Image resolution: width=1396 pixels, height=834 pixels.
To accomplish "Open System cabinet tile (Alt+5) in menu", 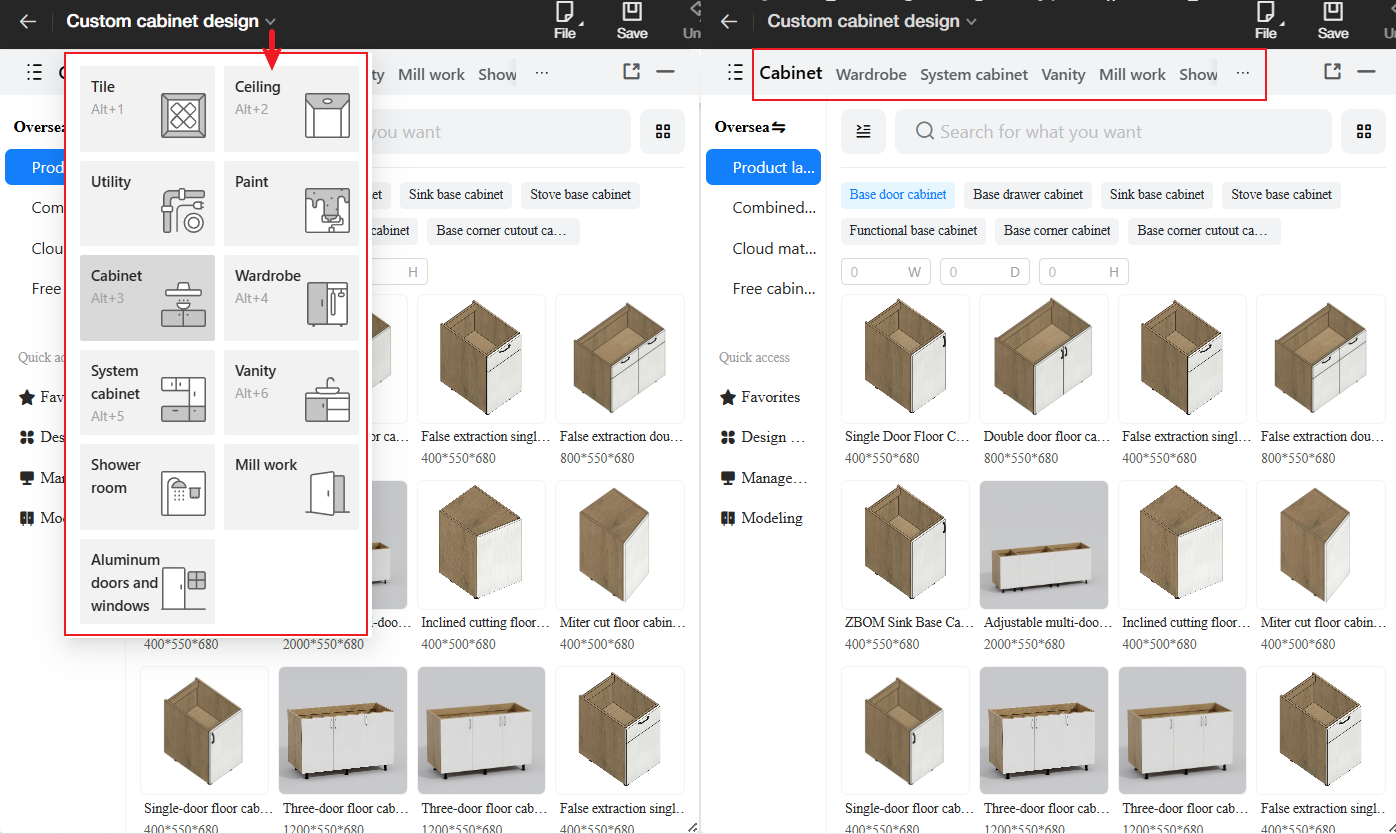I will tap(147, 392).
